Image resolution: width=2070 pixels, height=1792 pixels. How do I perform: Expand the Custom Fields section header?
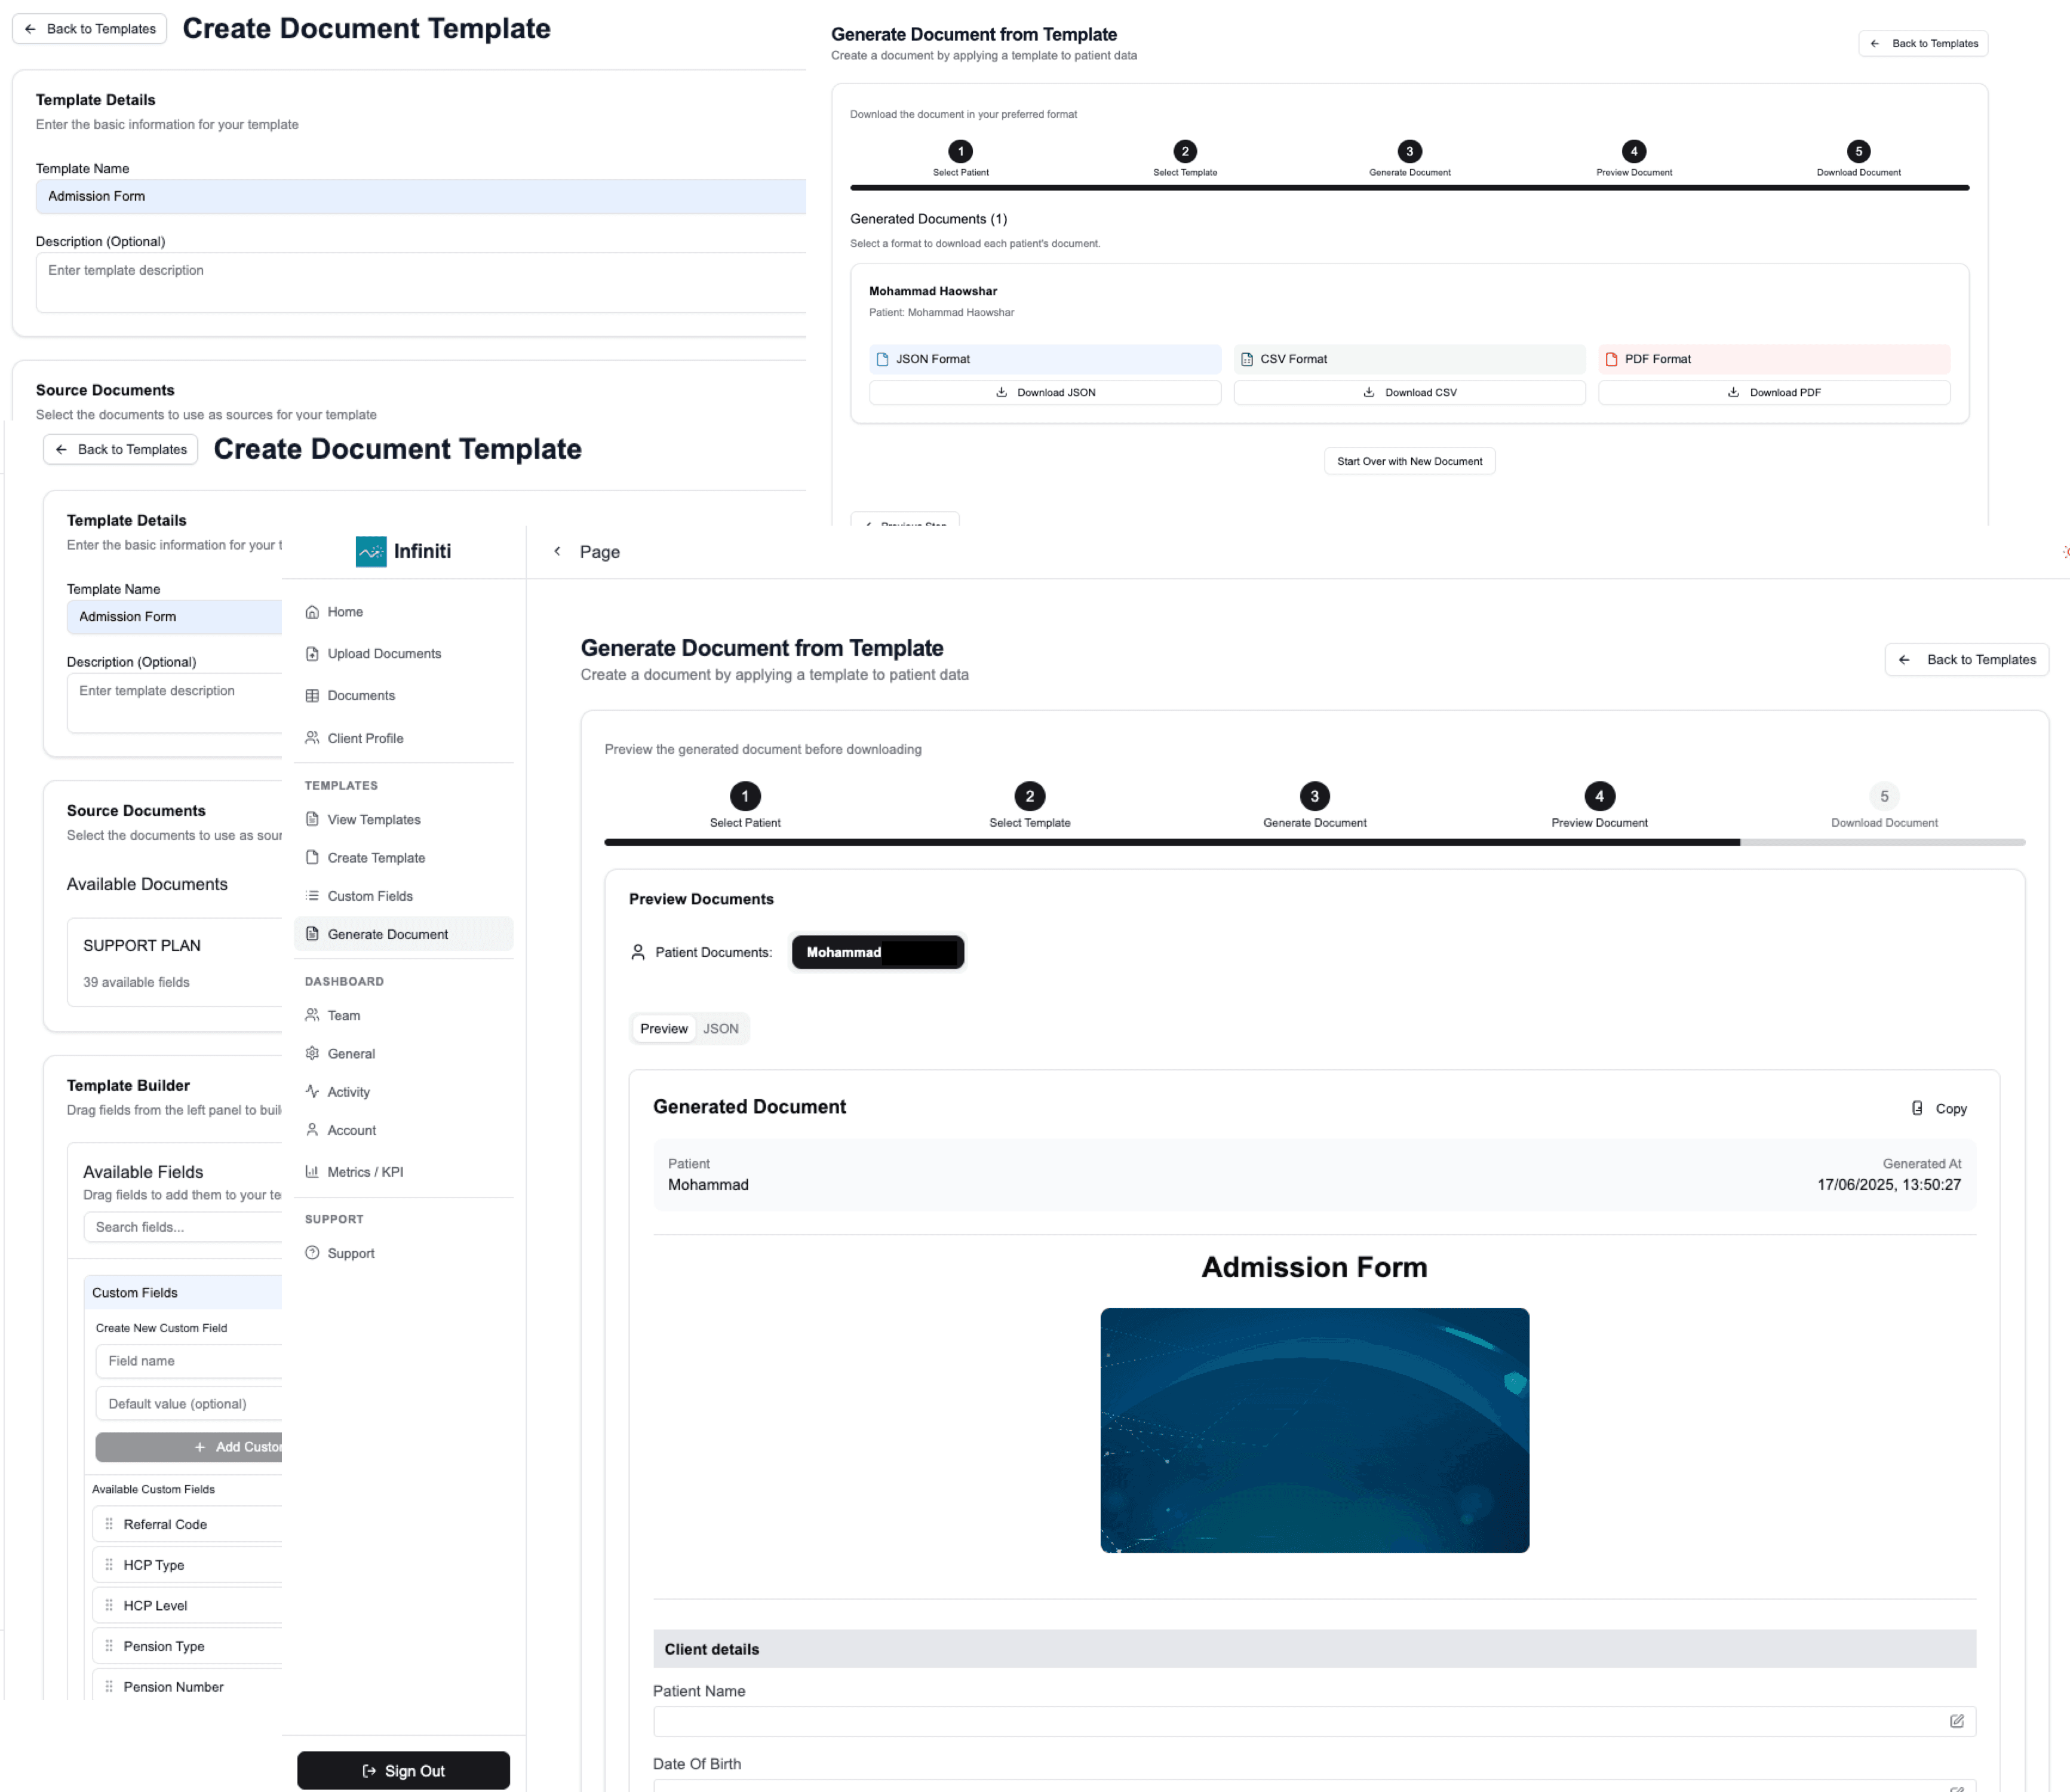click(183, 1292)
